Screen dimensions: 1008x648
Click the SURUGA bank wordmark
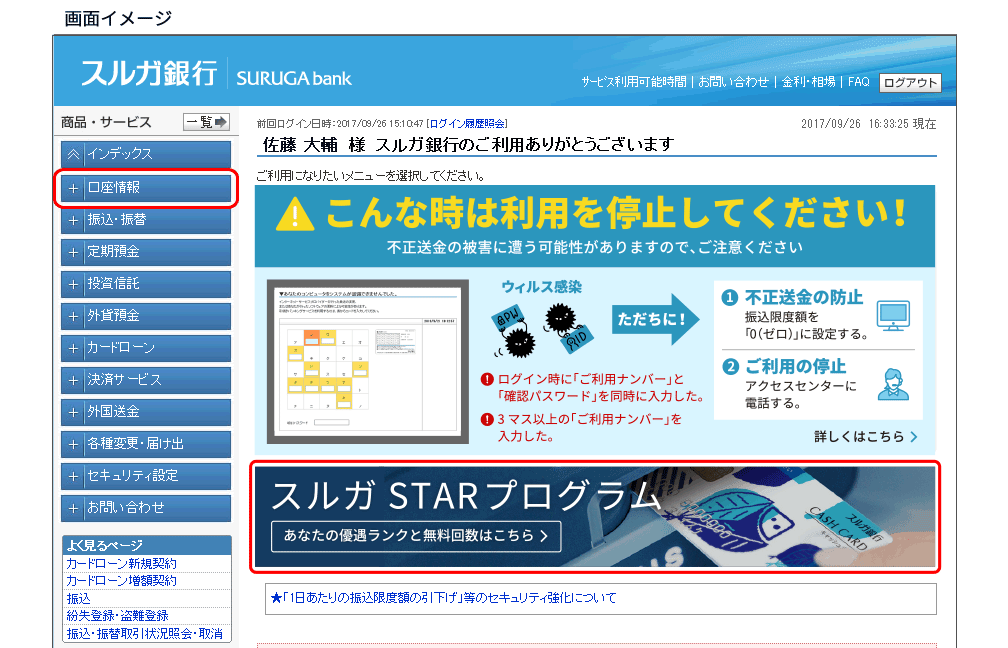click(x=294, y=78)
